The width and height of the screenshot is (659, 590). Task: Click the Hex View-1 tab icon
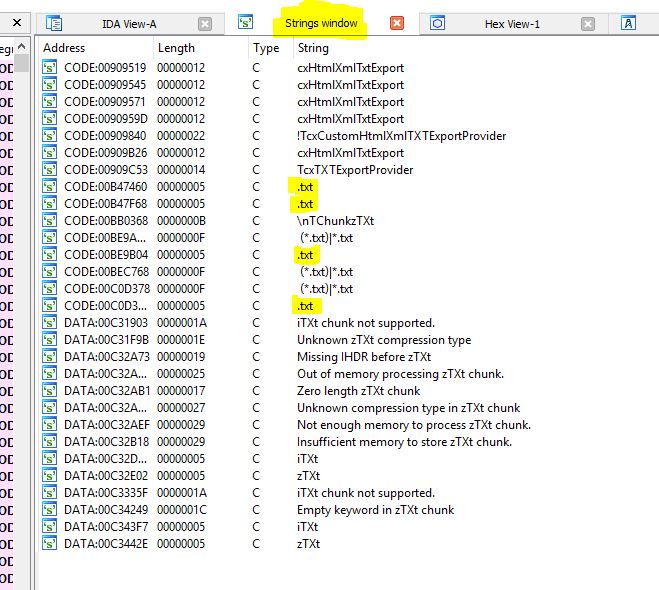(x=437, y=23)
